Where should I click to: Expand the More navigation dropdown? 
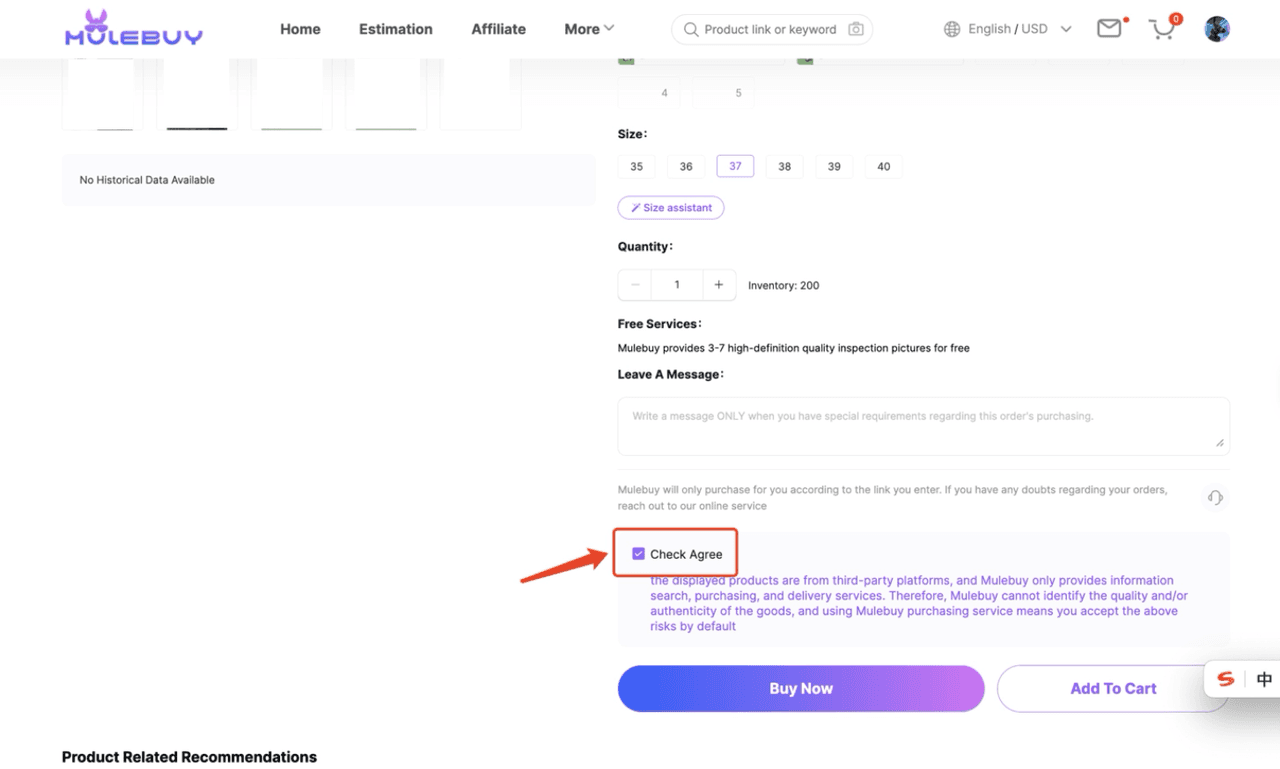coord(589,29)
